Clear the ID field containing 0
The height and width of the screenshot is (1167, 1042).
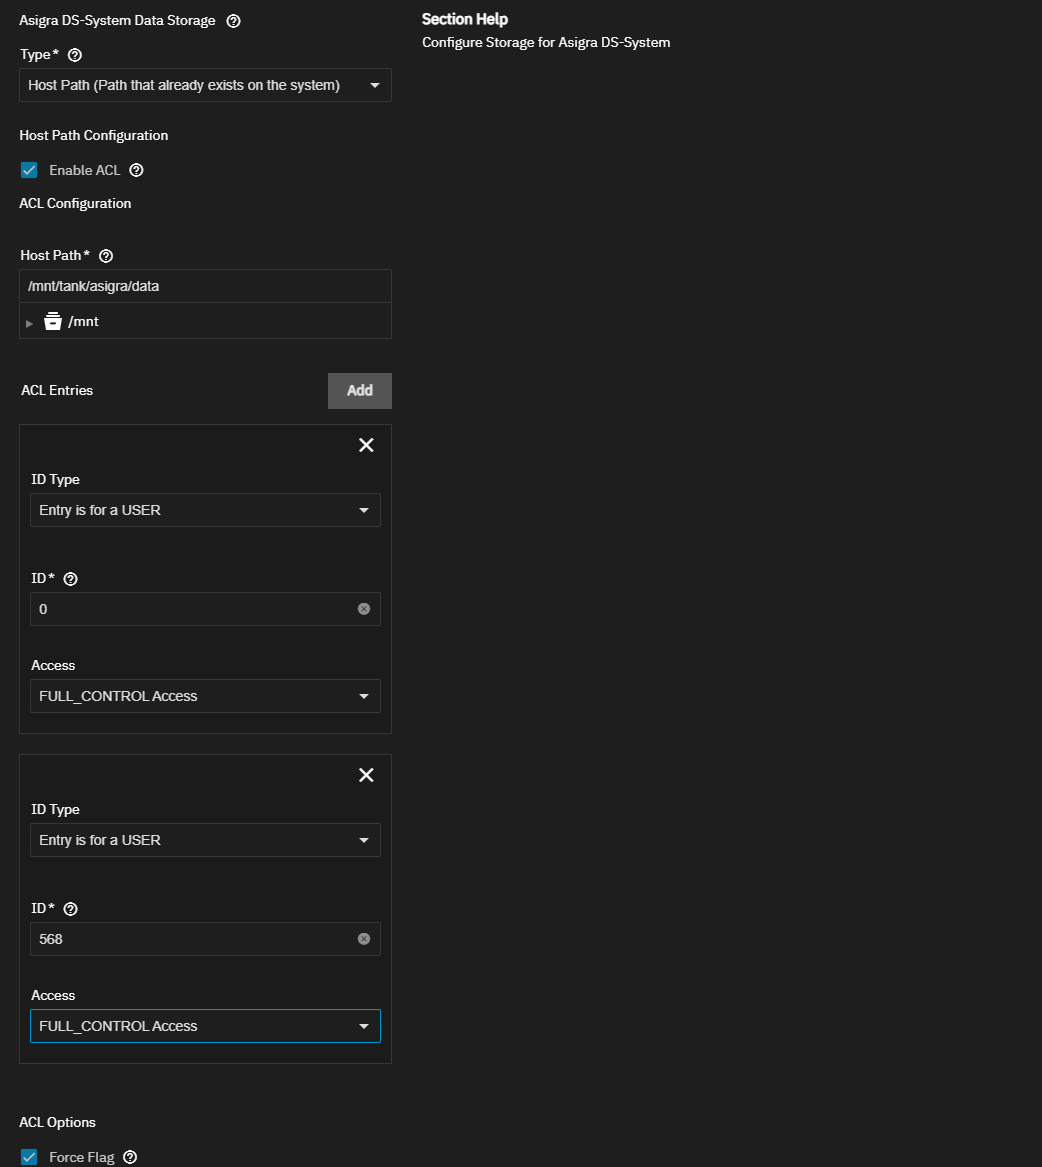point(364,609)
